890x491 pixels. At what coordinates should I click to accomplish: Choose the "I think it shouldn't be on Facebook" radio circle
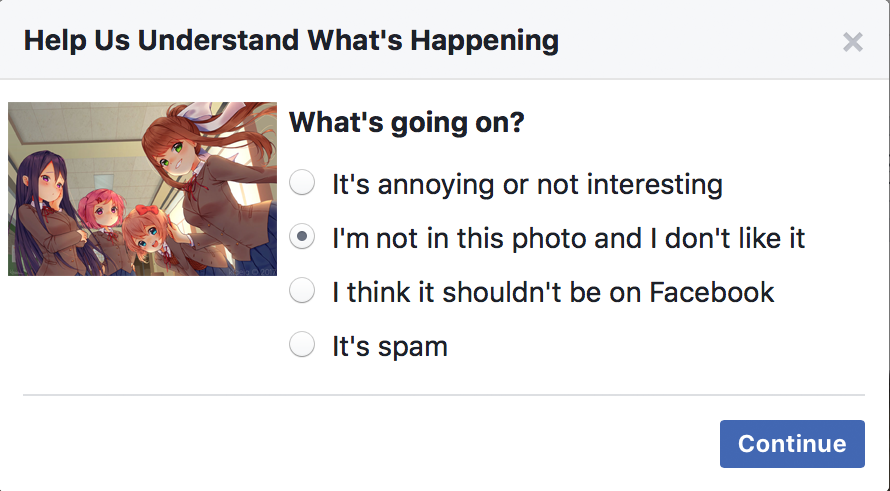click(x=302, y=291)
